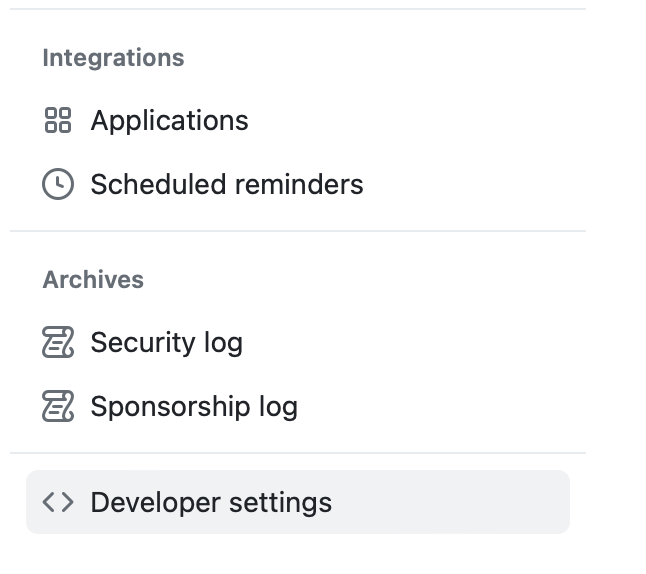The width and height of the screenshot is (646, 574).
Task: View the Security log
Action: (166, 343)
